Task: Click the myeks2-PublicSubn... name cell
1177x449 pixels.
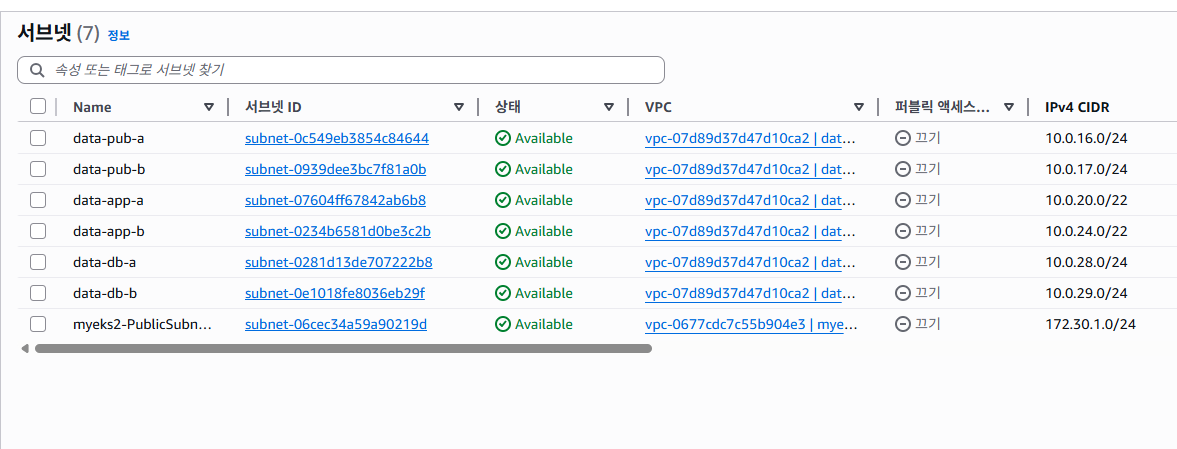Action: coord(143,324)
